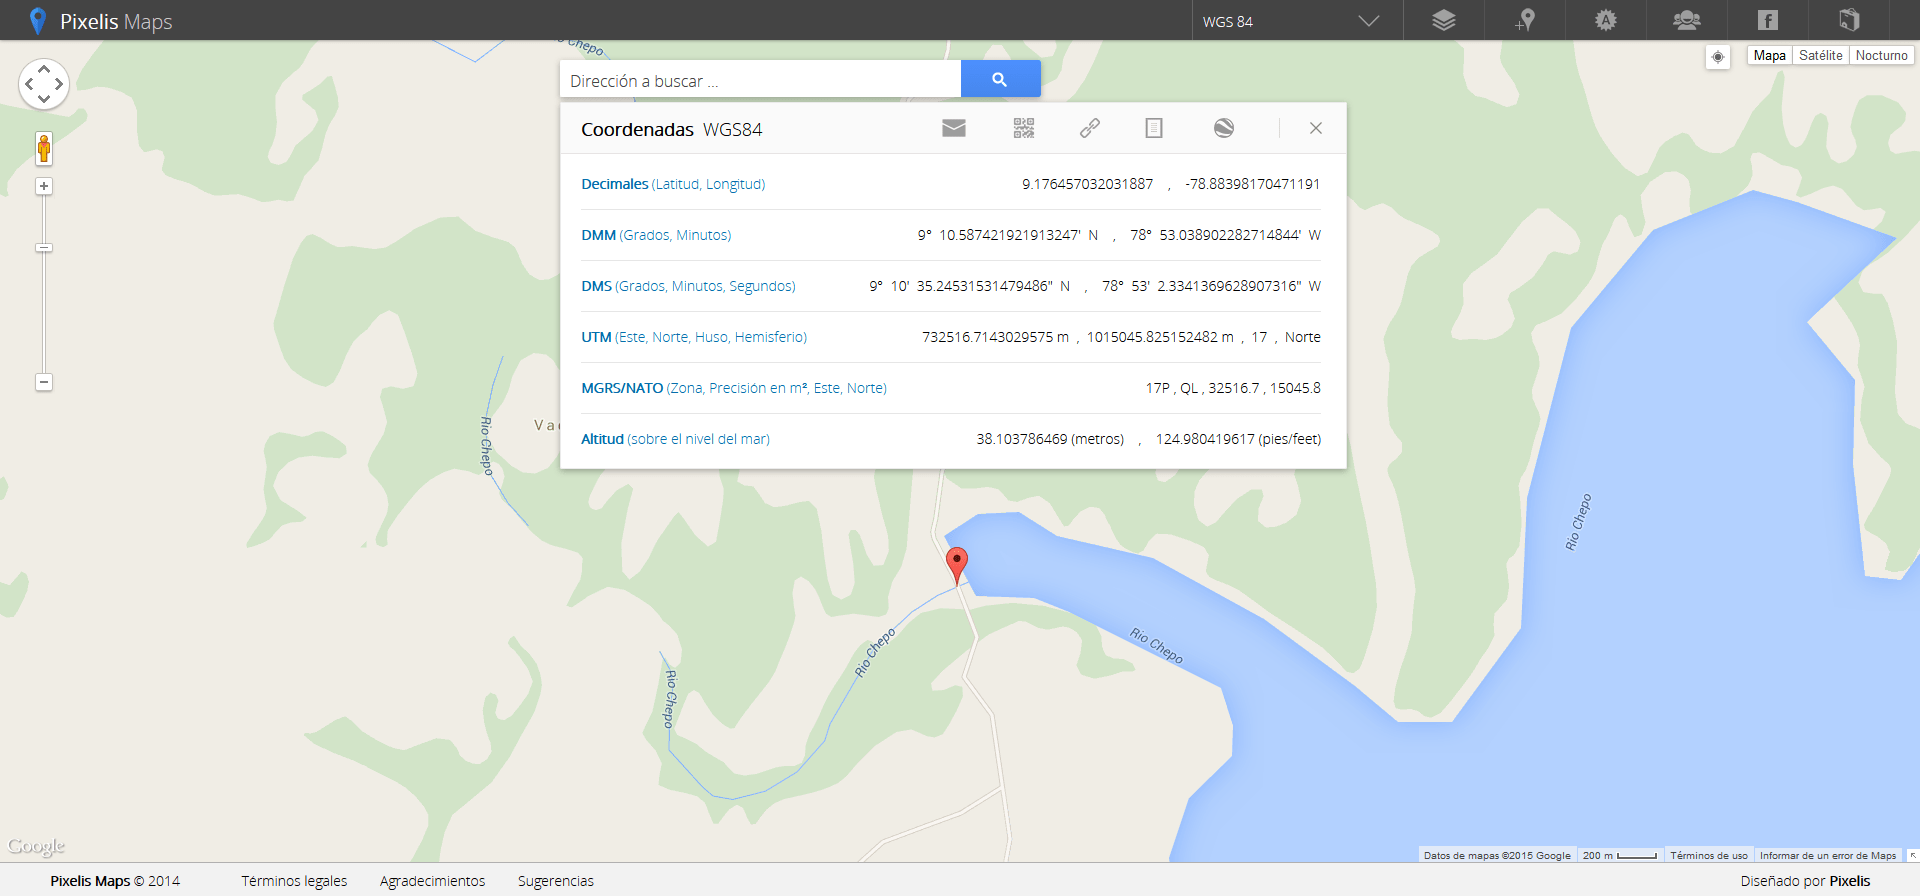
Task: Open the people group icon in the top bar
Action: (1687, 20)
